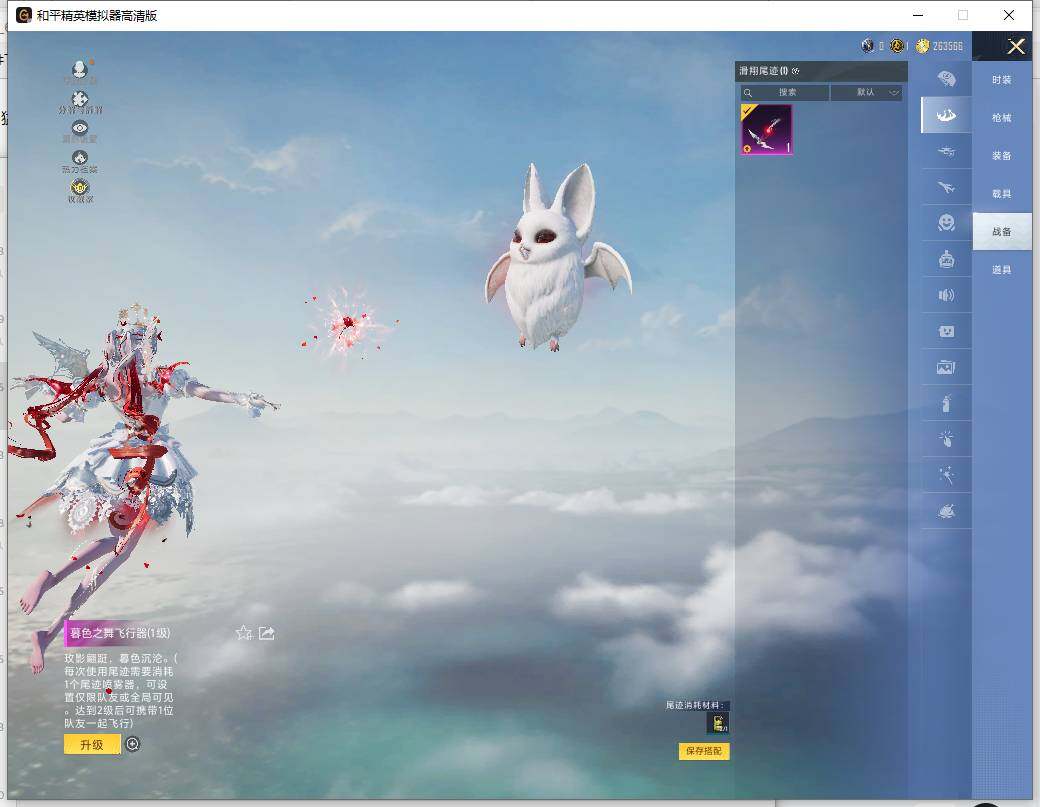
Task: Click the 升级 upgrade button
Action: tap(92, 745)
